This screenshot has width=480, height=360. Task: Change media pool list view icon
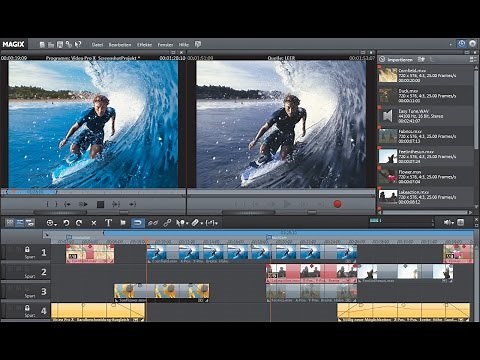[472, 59]
